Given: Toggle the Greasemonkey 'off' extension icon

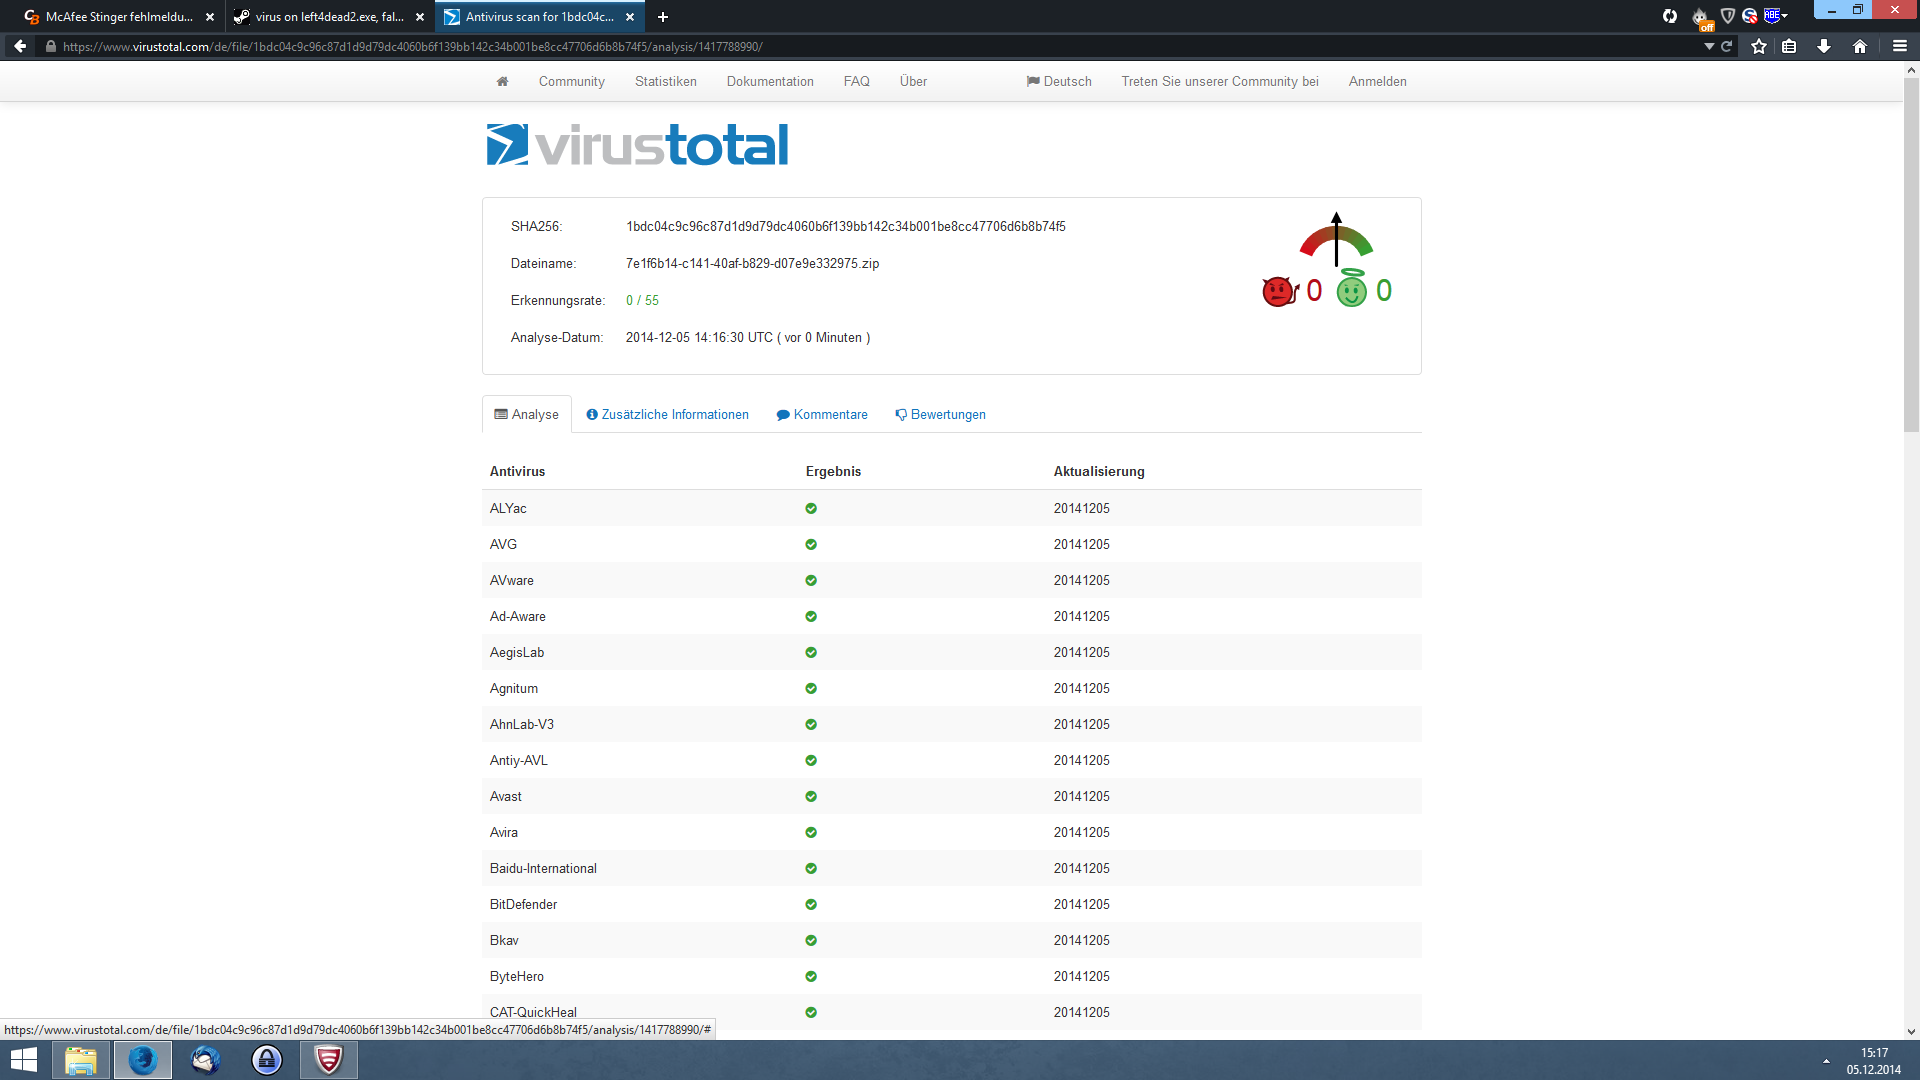Looking at the screenshot, I should tap(1700, 17).
